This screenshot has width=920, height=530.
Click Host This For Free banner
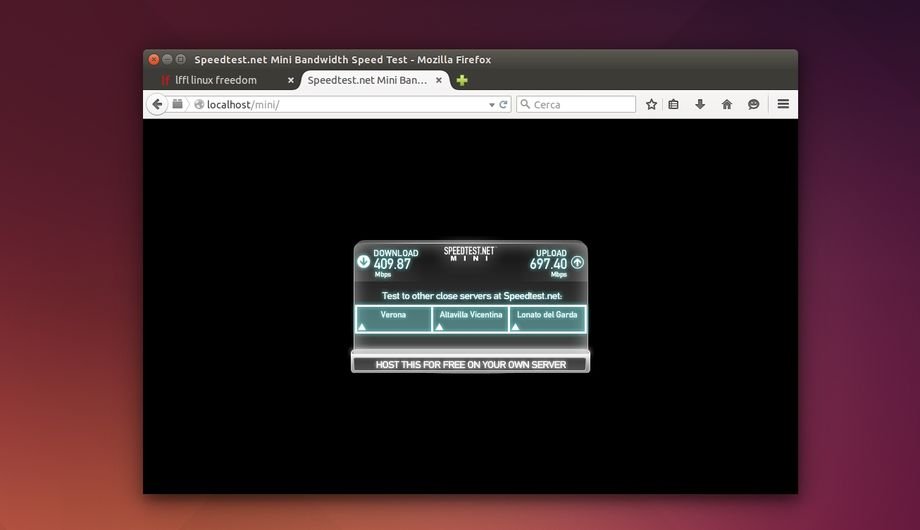[x=470, y=364]
